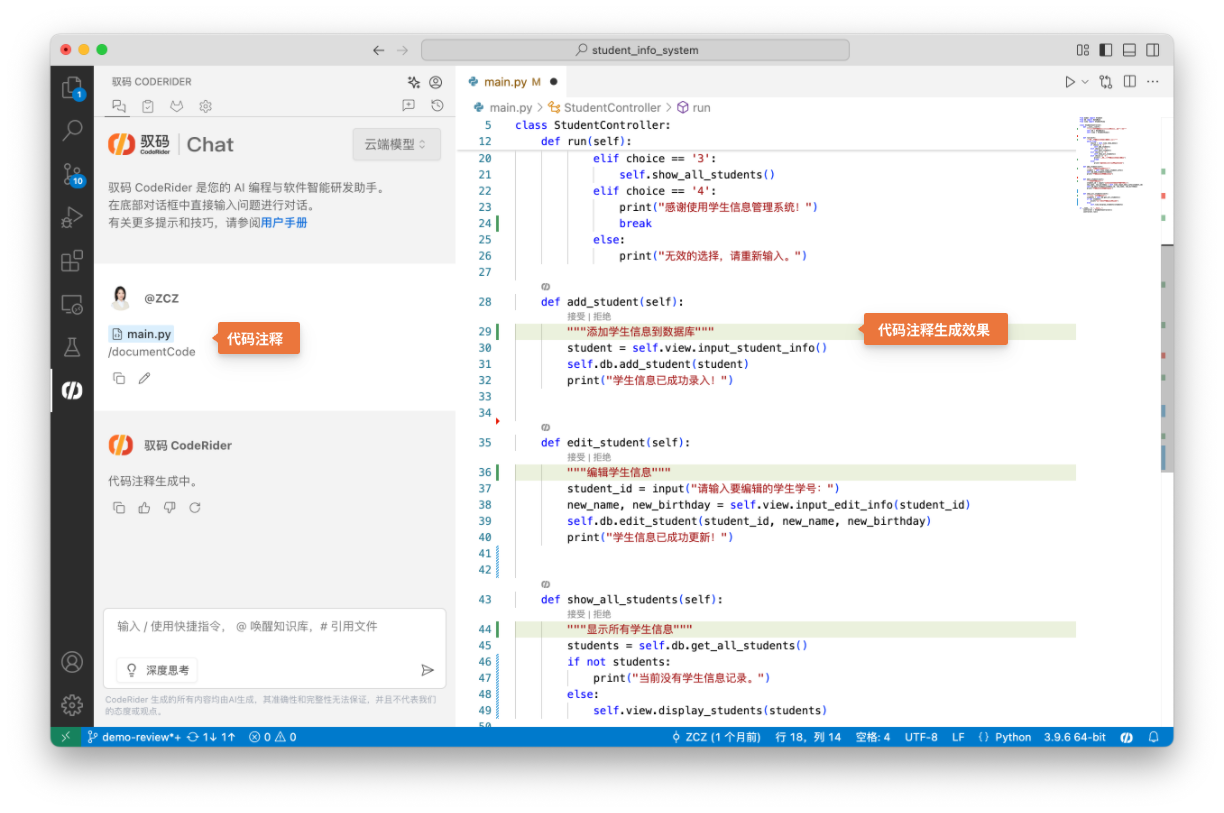The image size is (1224, 813).
Task: Open the user profile icon in CodeRider header
Action: coord(436,82)
